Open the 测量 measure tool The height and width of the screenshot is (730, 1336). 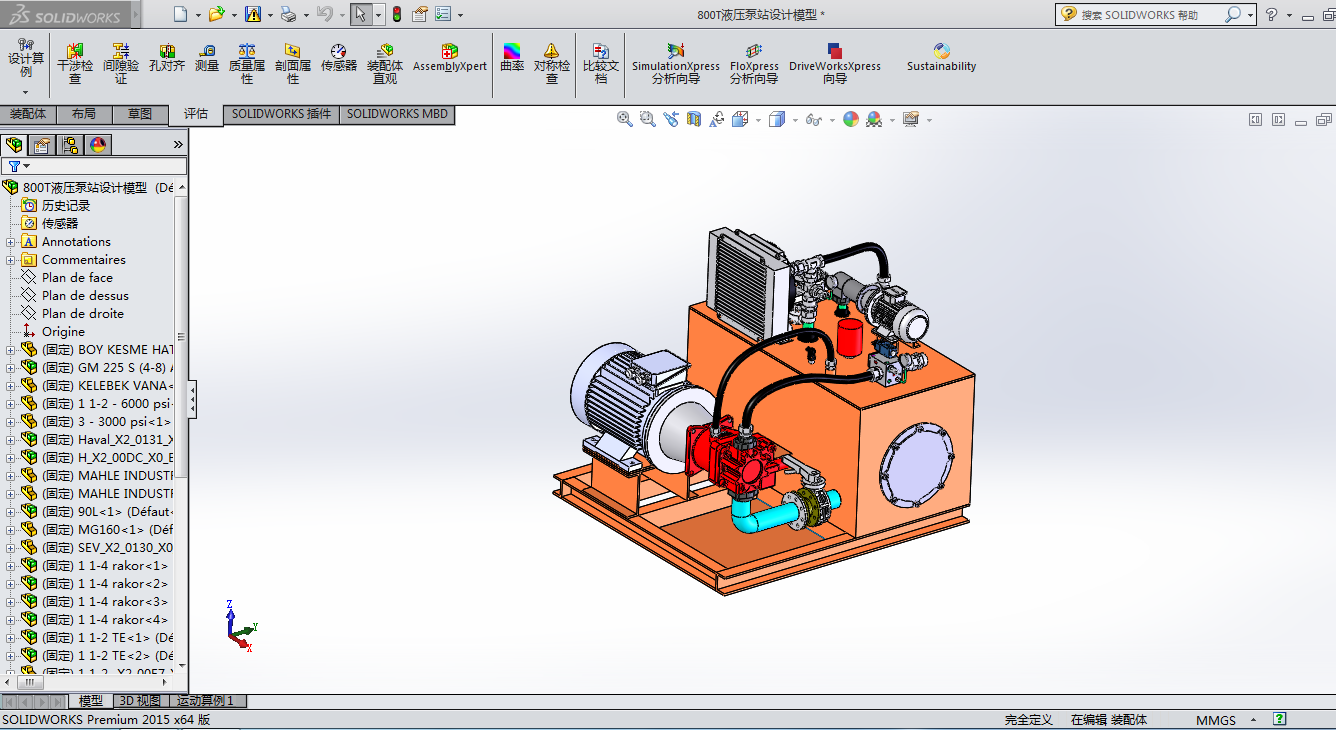tap(207, 58)
